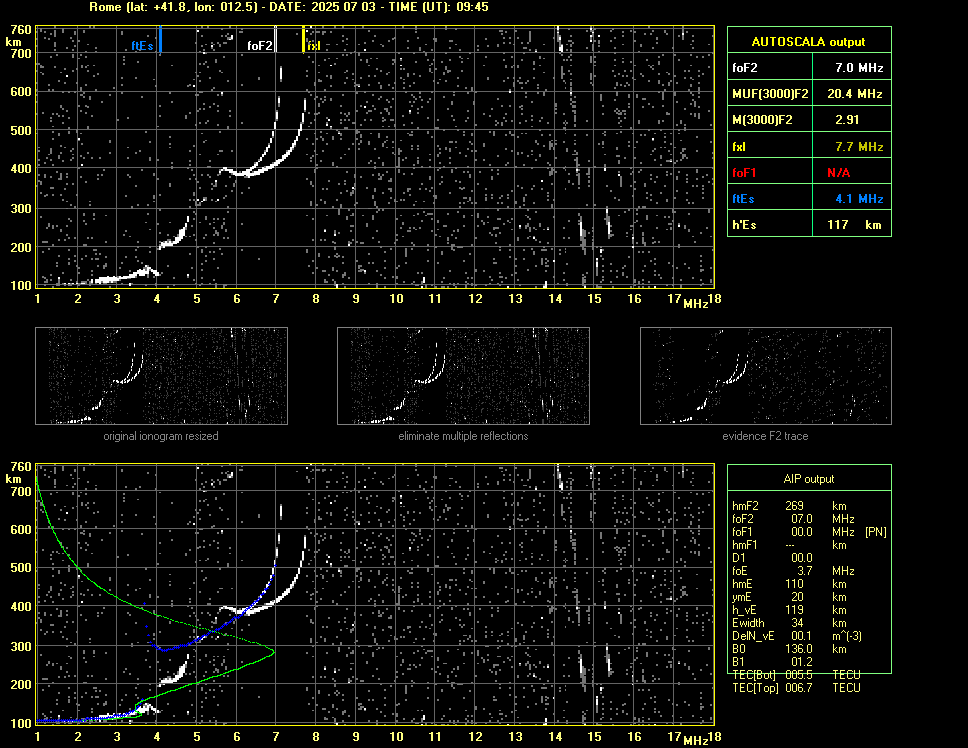Viewport: 968px width, 748px height.
Task: Select the hmE "110" value
Action: (795, 583)
